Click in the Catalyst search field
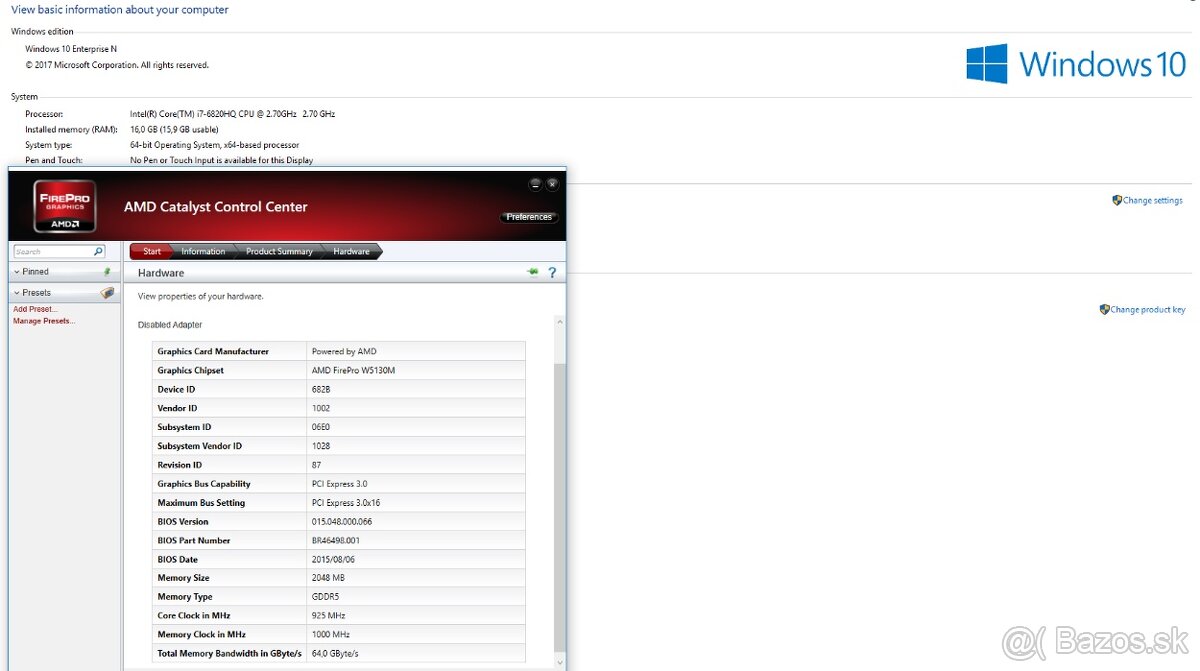The image size is (1200, 671). tap(52, 252)
